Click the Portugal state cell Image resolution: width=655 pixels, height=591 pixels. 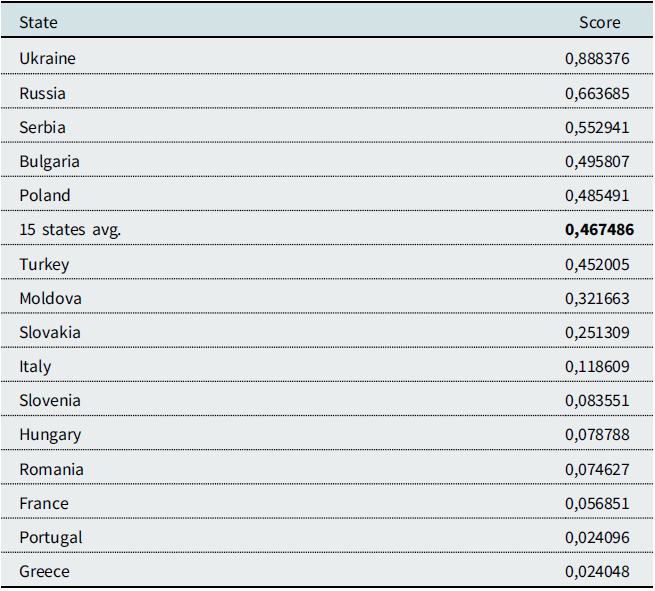50,538
